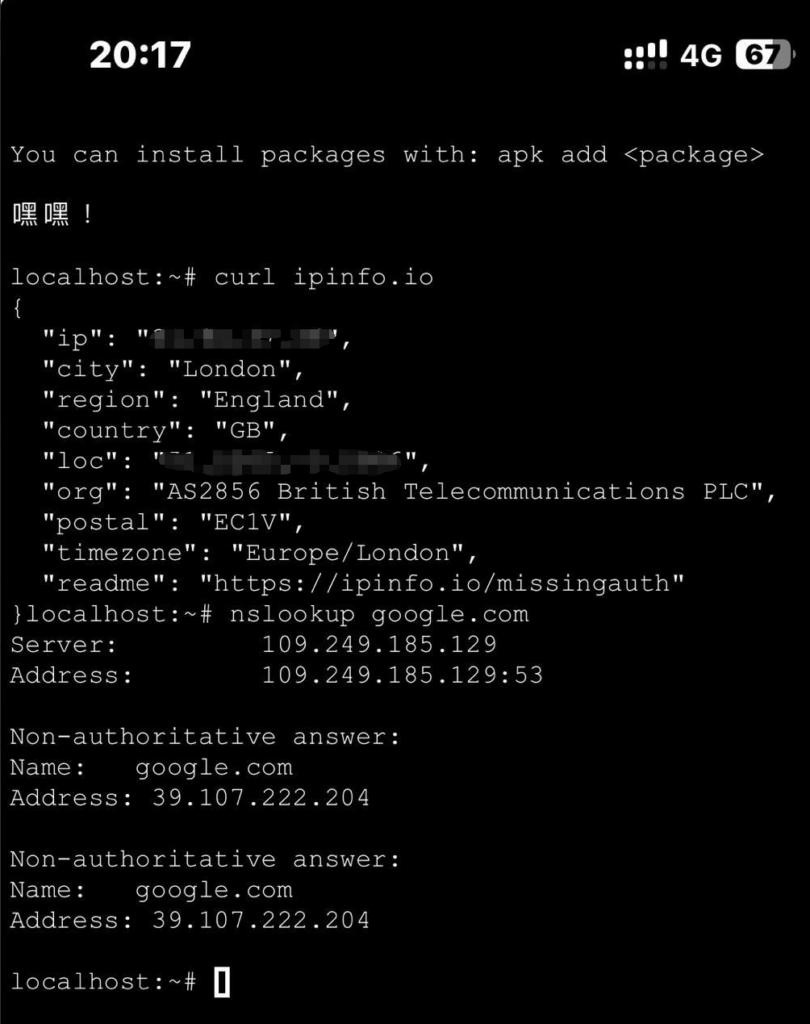810x1024 pixels.
Task: Open the ipinfo.io/missingauth readme URL
Action: click(x=442, y=584)
